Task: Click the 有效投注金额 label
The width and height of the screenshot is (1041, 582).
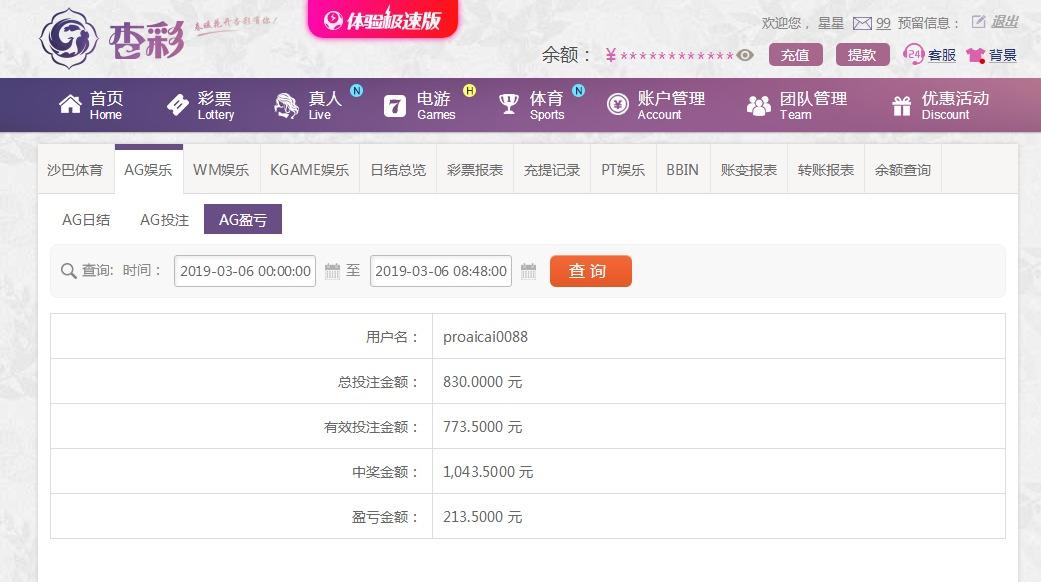Action: coord(371,427)
